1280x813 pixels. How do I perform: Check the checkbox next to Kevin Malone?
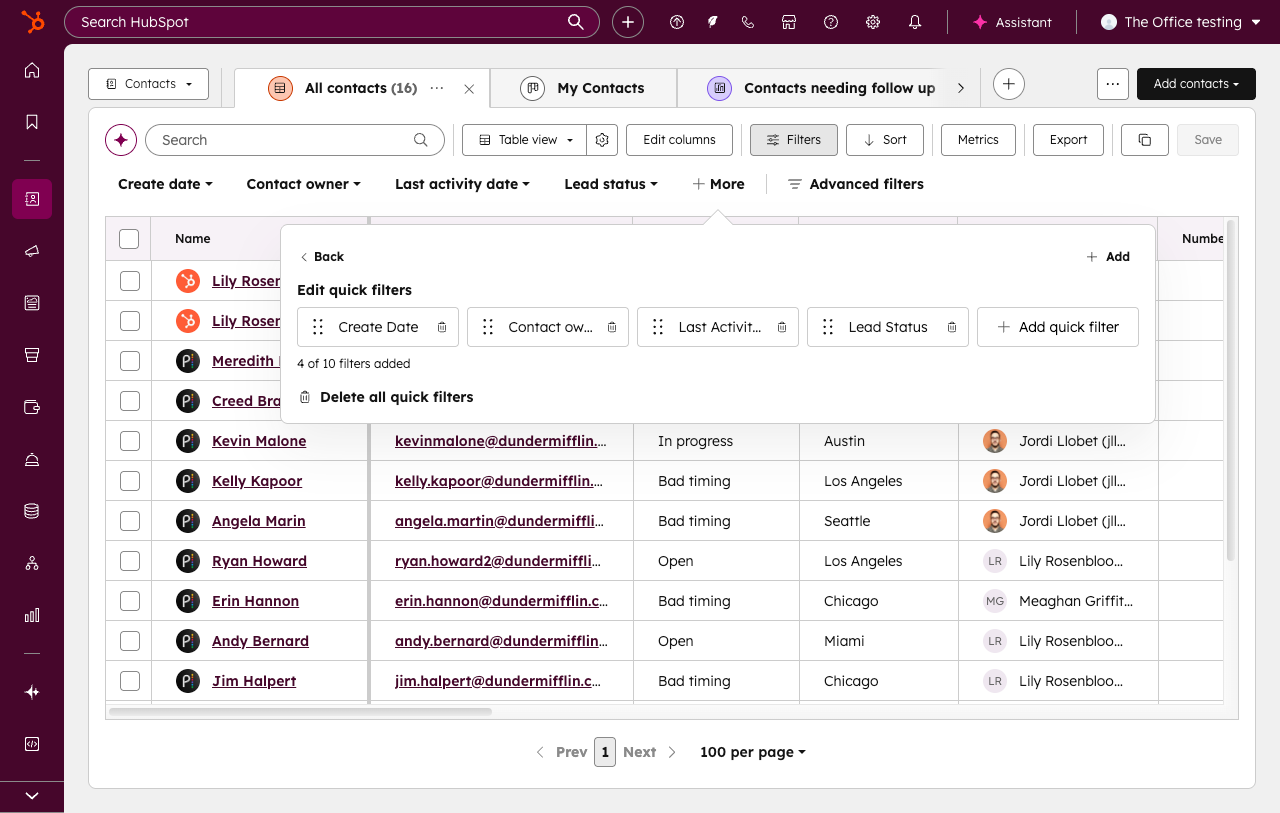[129, 440]
